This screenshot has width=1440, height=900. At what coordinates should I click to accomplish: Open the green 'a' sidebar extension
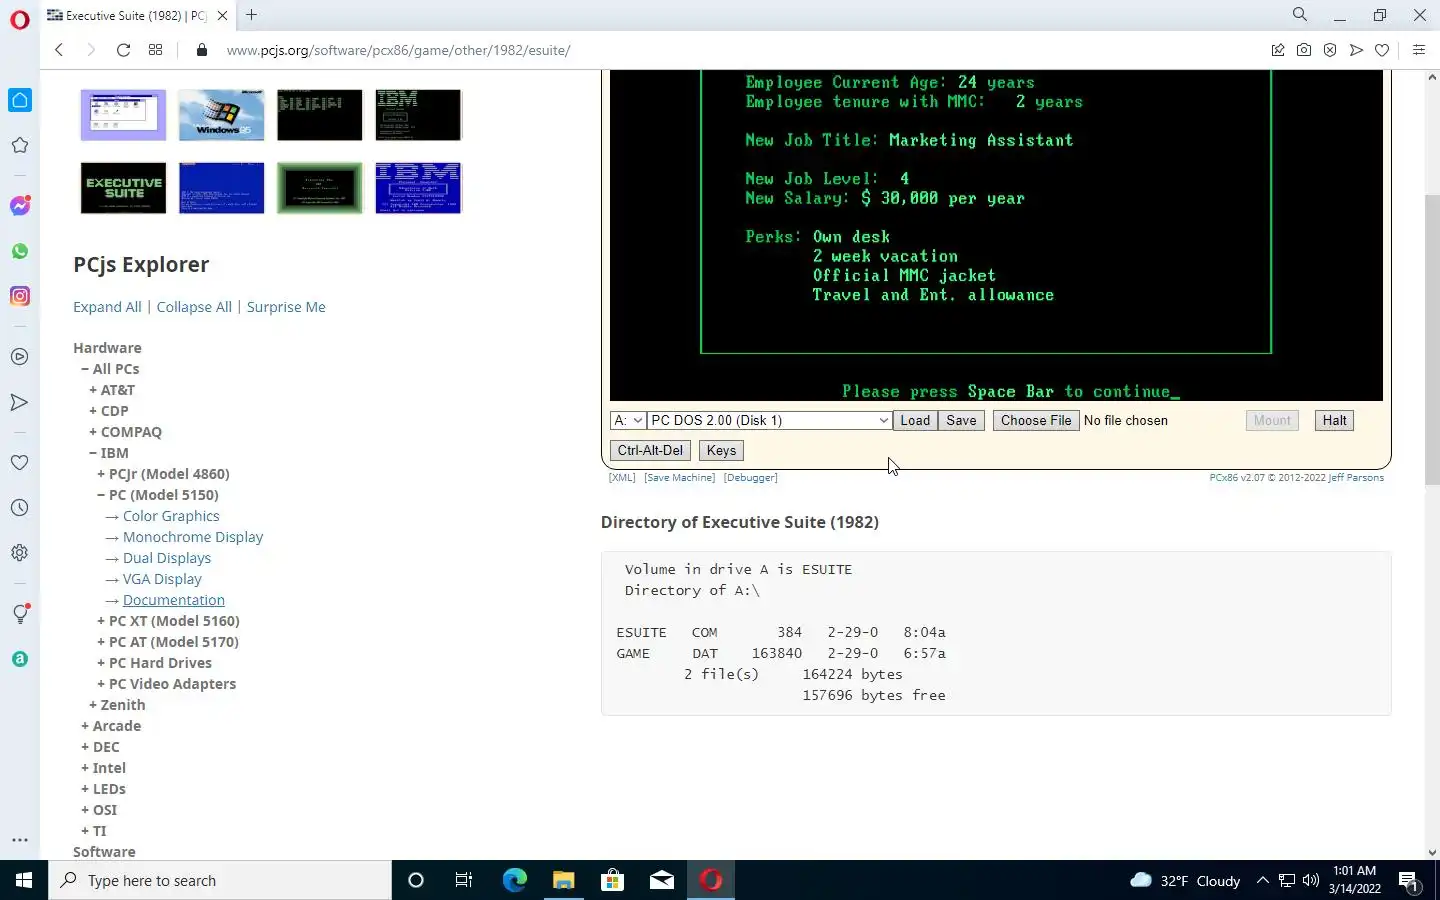pos(20,659)
